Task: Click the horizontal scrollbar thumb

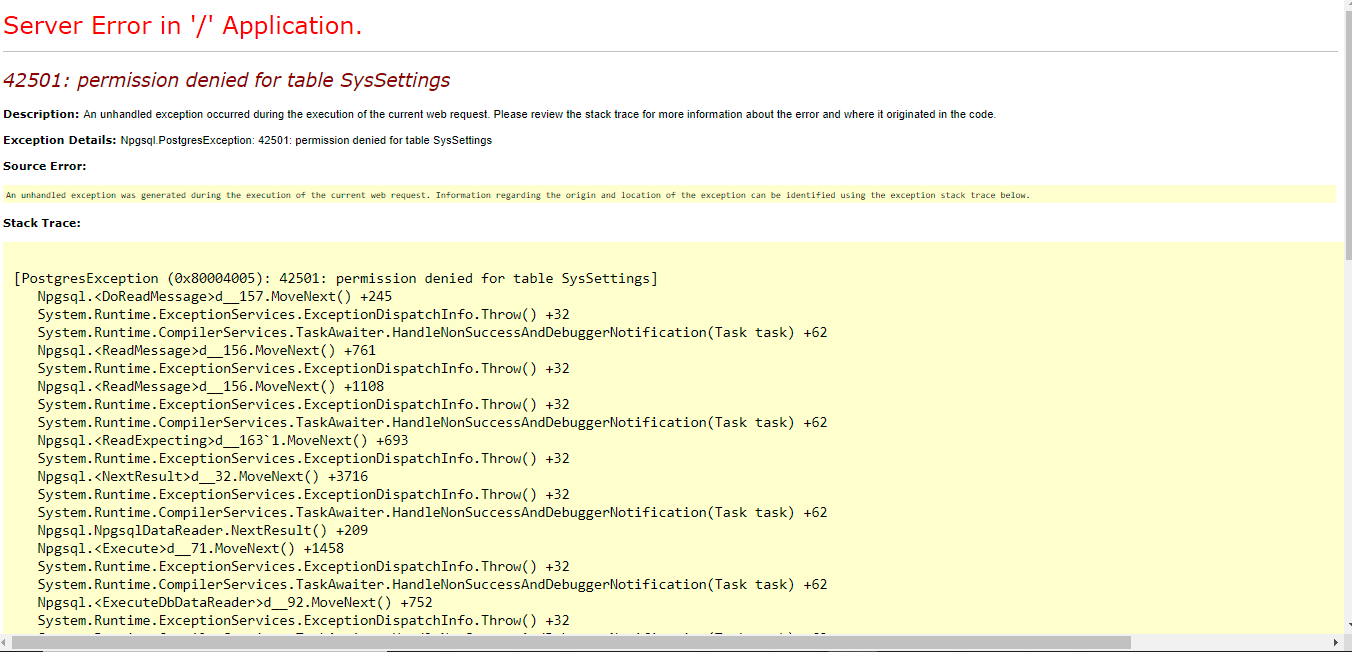Action: tap(570, 642)
